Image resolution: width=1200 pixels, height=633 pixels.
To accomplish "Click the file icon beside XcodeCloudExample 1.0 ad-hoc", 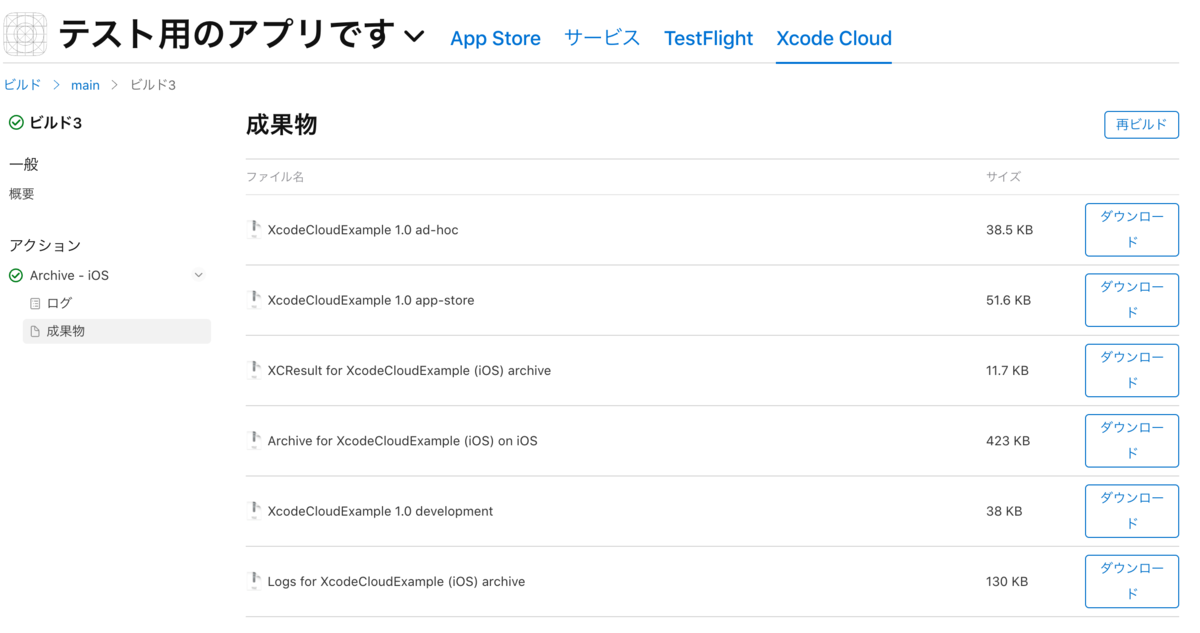I will pyautogui.click(x=254, y=229).
